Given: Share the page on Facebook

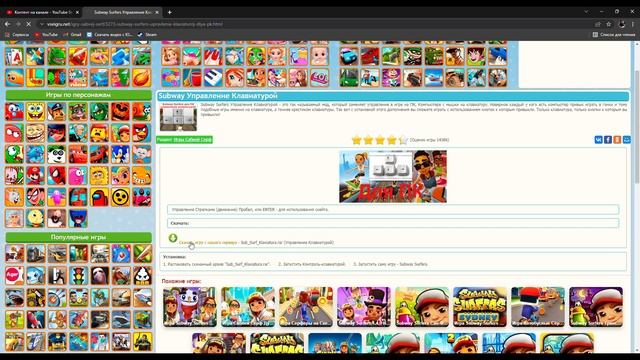Looking at the screenshot, I should [608, 140].
